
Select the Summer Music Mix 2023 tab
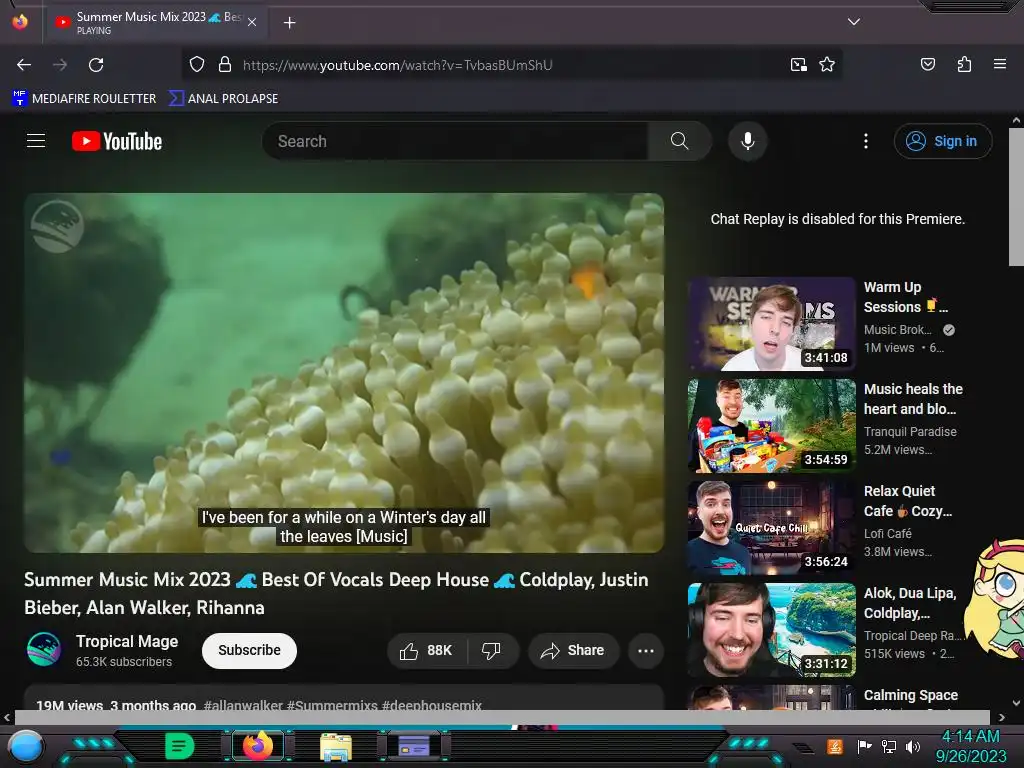(155, 22)
